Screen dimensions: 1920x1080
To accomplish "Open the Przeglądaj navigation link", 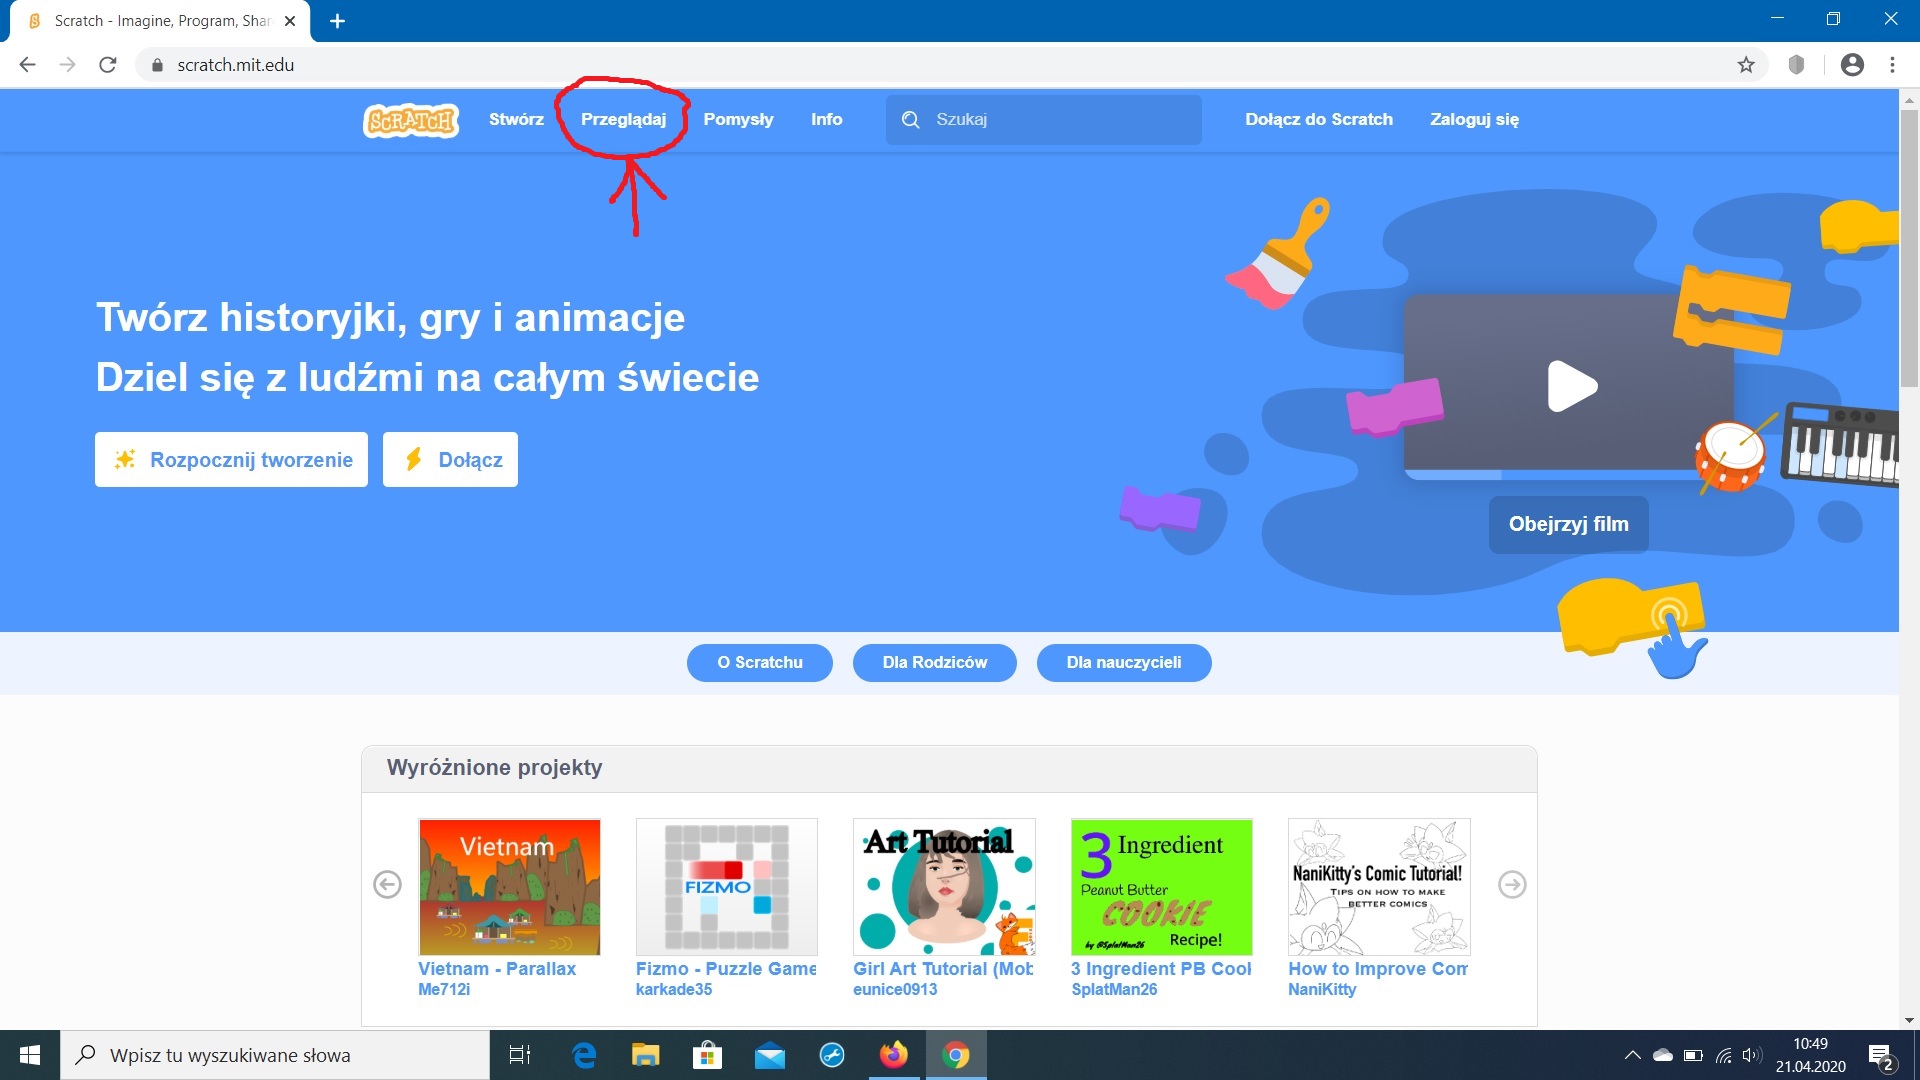I will [623, 119].
